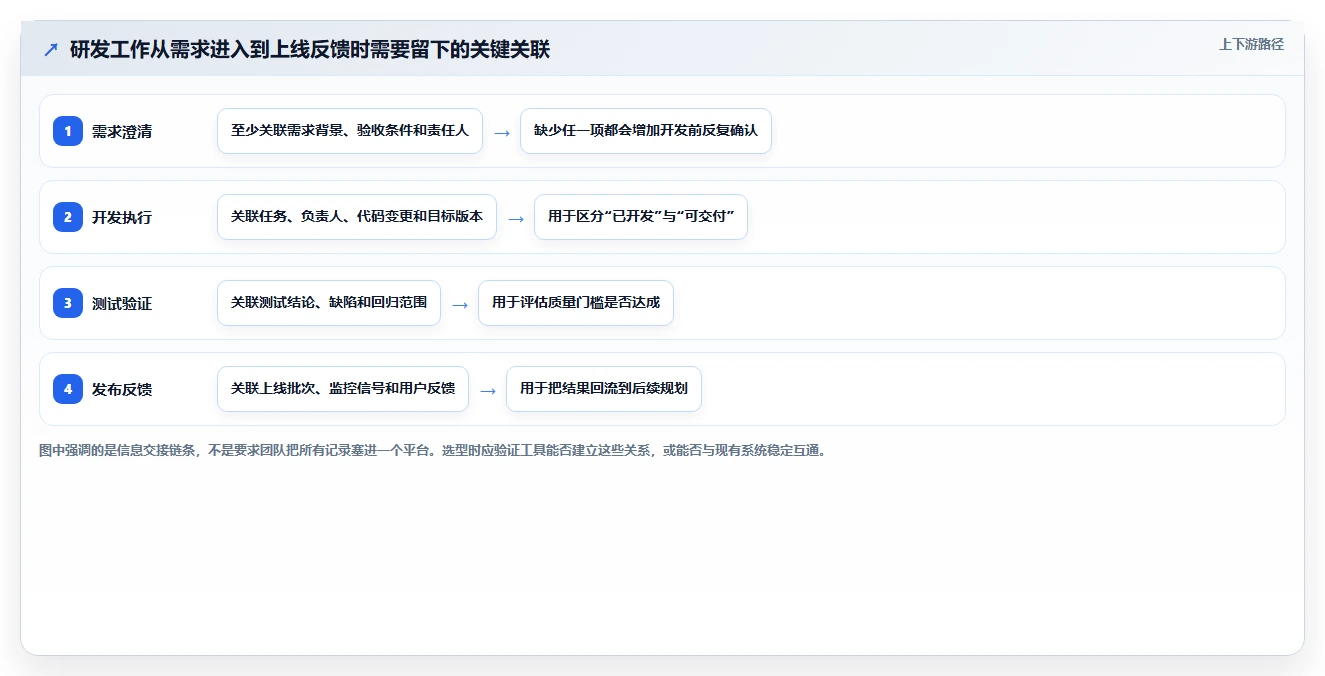Click the 至少关联需求背景、验收条件和责任人 box
1325x676 pixels.
350,131
